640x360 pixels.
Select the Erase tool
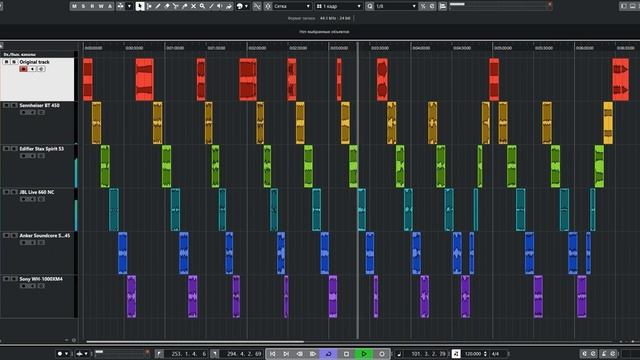[x=167, y=6]
